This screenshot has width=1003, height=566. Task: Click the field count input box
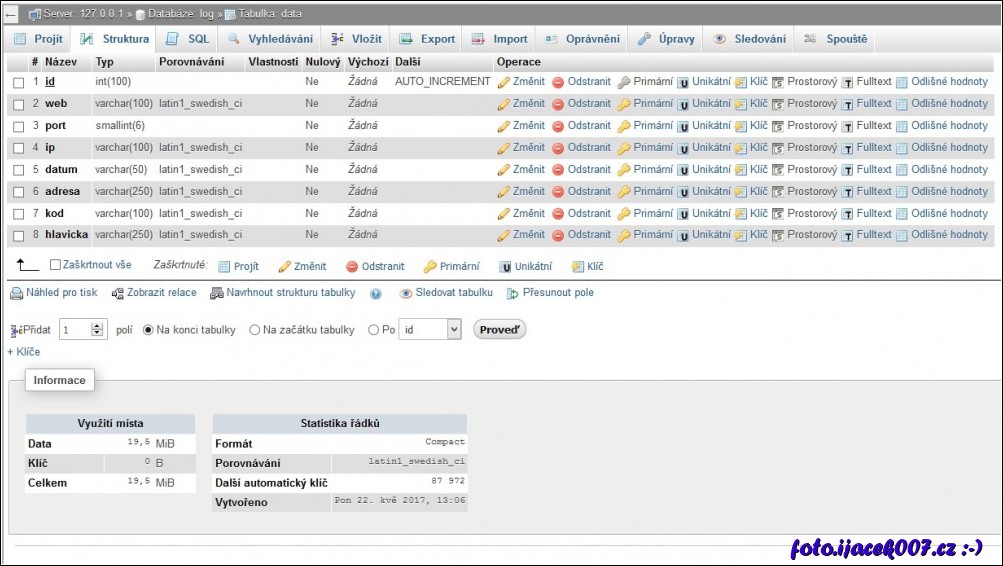74,330
